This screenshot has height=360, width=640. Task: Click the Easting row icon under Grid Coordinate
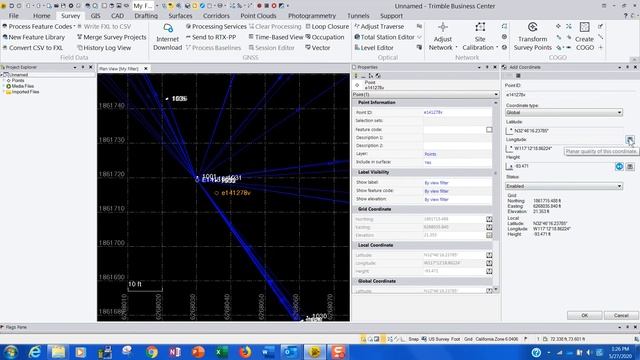pyautogui.click(x=489, y=227)
